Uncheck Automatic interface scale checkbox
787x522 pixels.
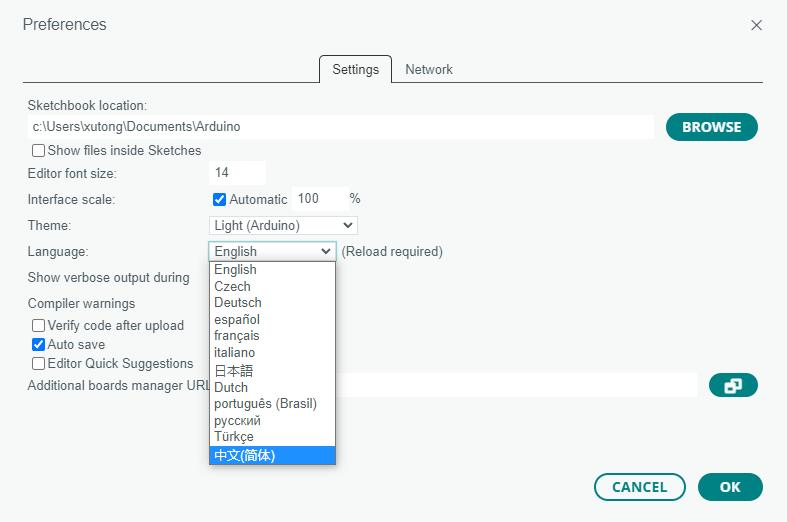coord(220,199)
